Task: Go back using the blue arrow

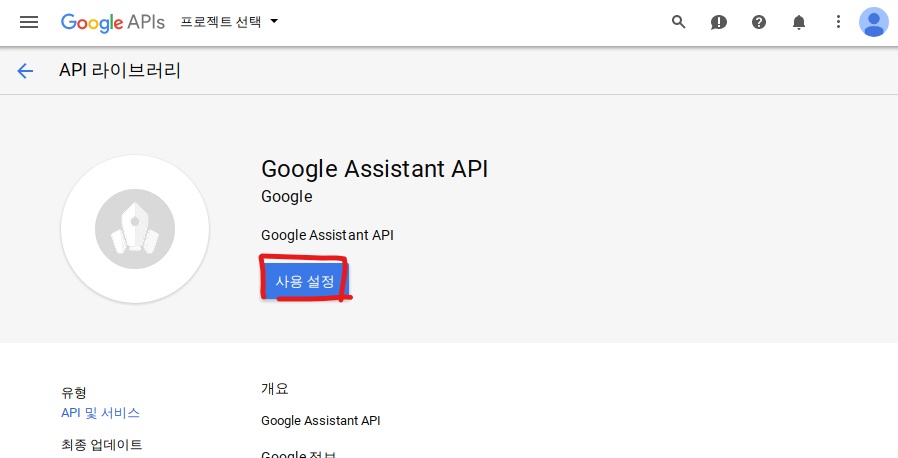Action: 25,71
